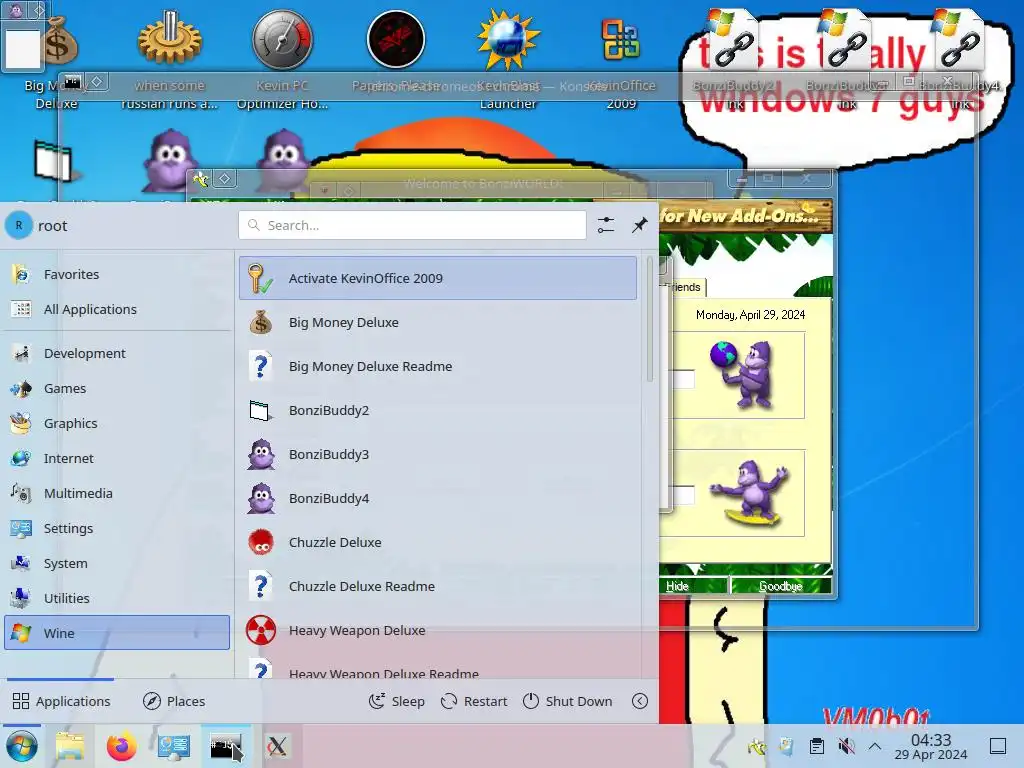1024x768 pixels.
Task: Launch BonziBuddy3 from the app list
Action: coord(438,455)
